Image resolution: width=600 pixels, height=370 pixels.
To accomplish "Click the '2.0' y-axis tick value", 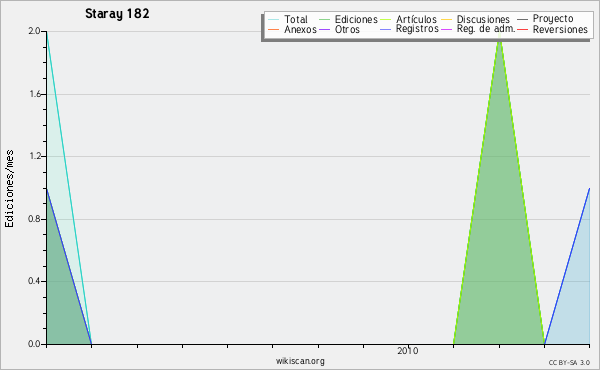I will tap(34, 31).
